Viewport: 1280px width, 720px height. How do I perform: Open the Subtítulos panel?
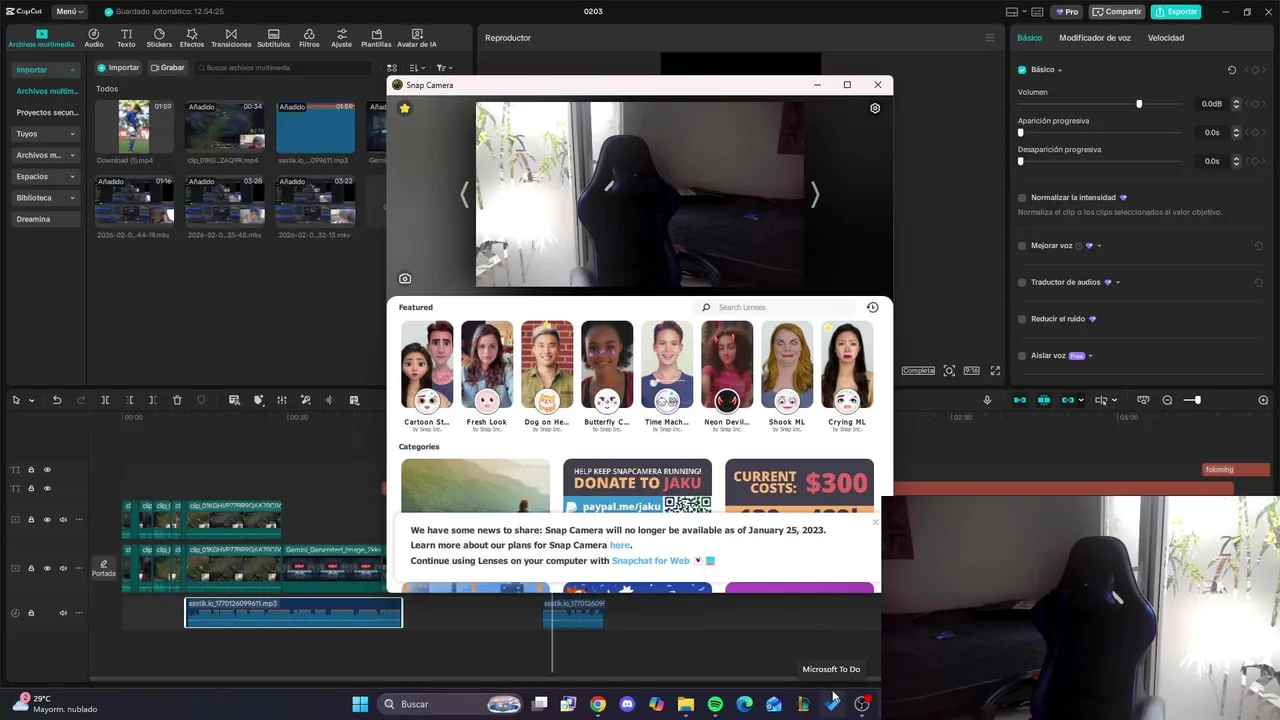point(273,38)
